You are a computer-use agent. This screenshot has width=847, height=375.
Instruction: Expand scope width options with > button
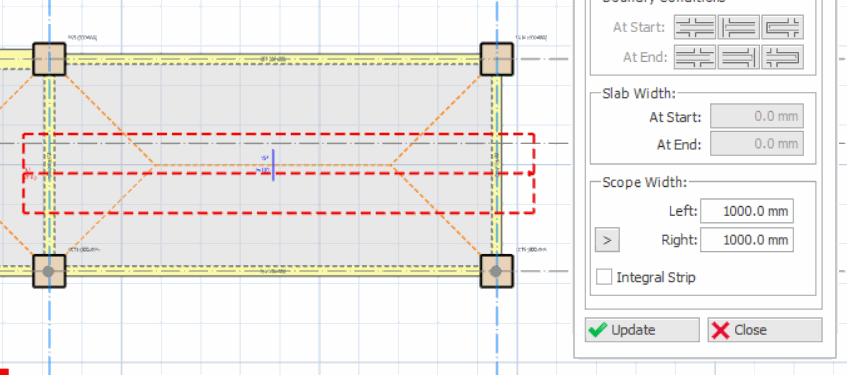point(607,240)
